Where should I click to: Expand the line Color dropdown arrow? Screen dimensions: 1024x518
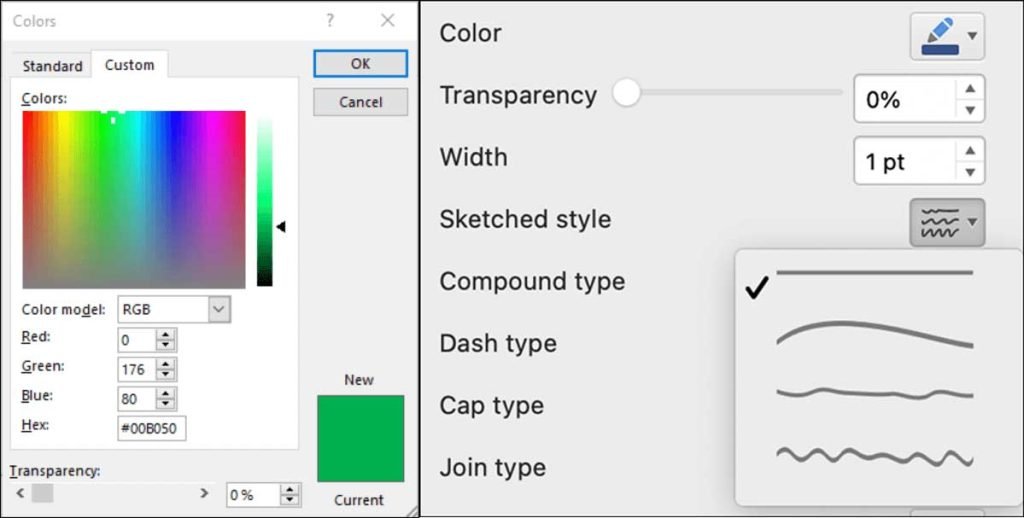tap(972, 36)
